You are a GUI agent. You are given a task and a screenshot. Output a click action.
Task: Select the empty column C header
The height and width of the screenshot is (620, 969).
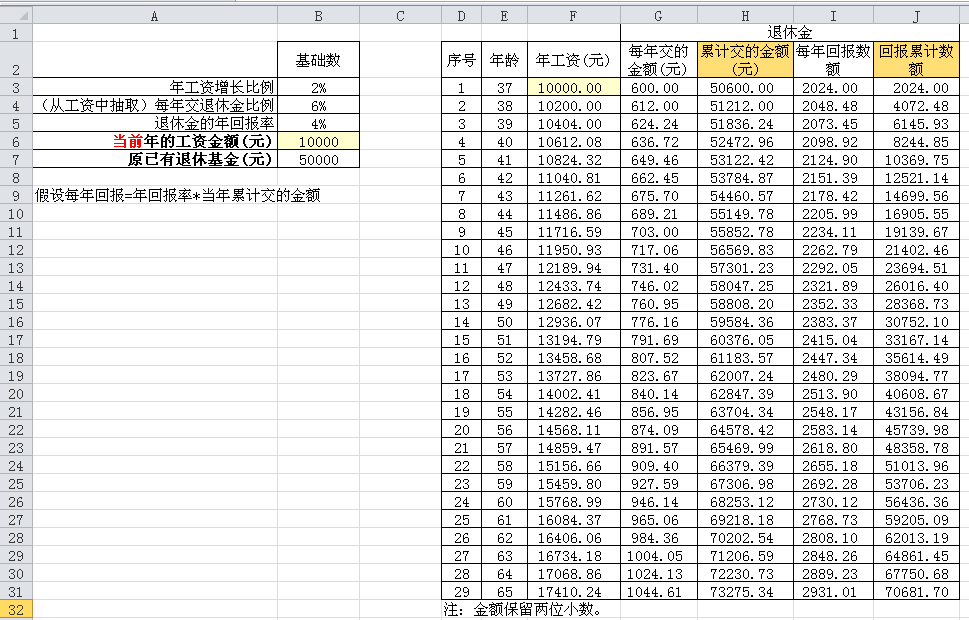click(x=400, y=16)
